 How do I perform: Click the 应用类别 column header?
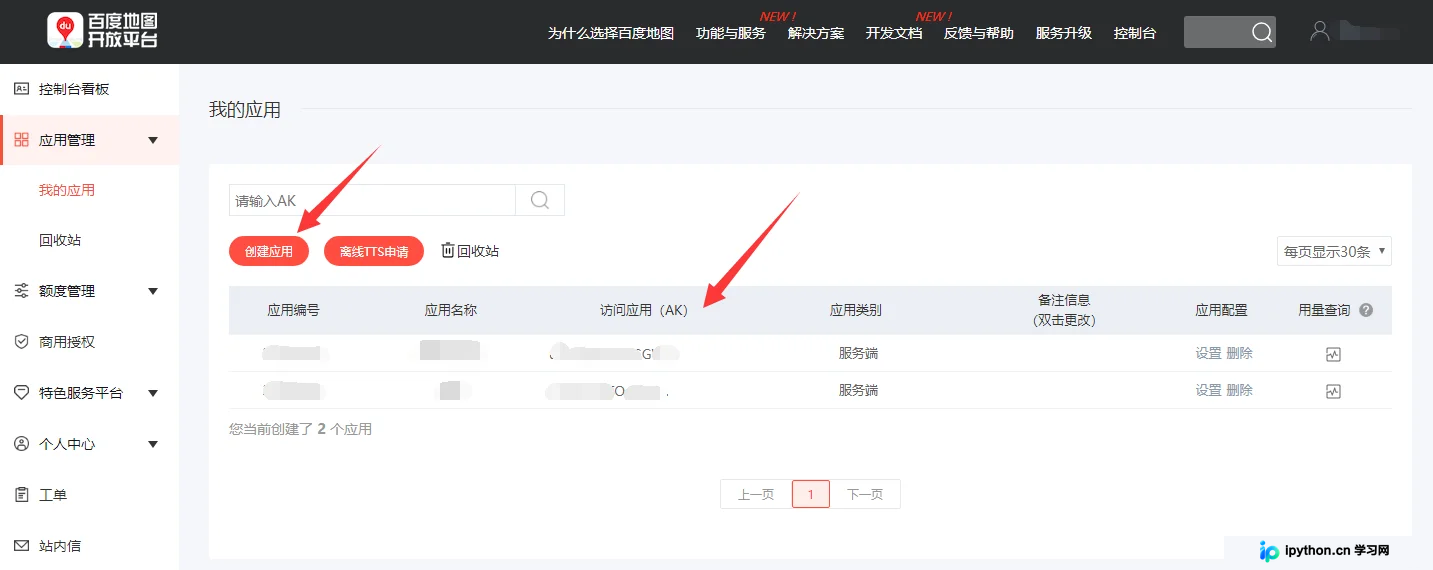856,310
